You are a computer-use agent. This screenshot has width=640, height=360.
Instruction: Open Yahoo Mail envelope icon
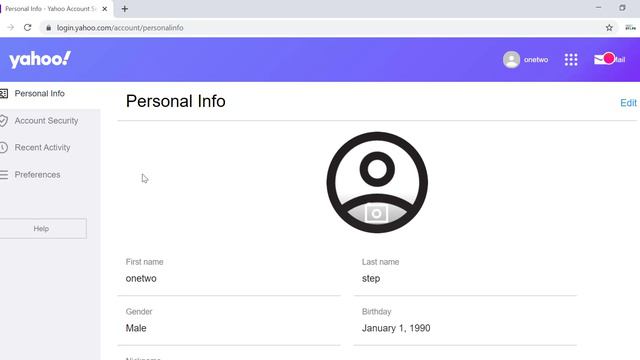pos(600,60)
